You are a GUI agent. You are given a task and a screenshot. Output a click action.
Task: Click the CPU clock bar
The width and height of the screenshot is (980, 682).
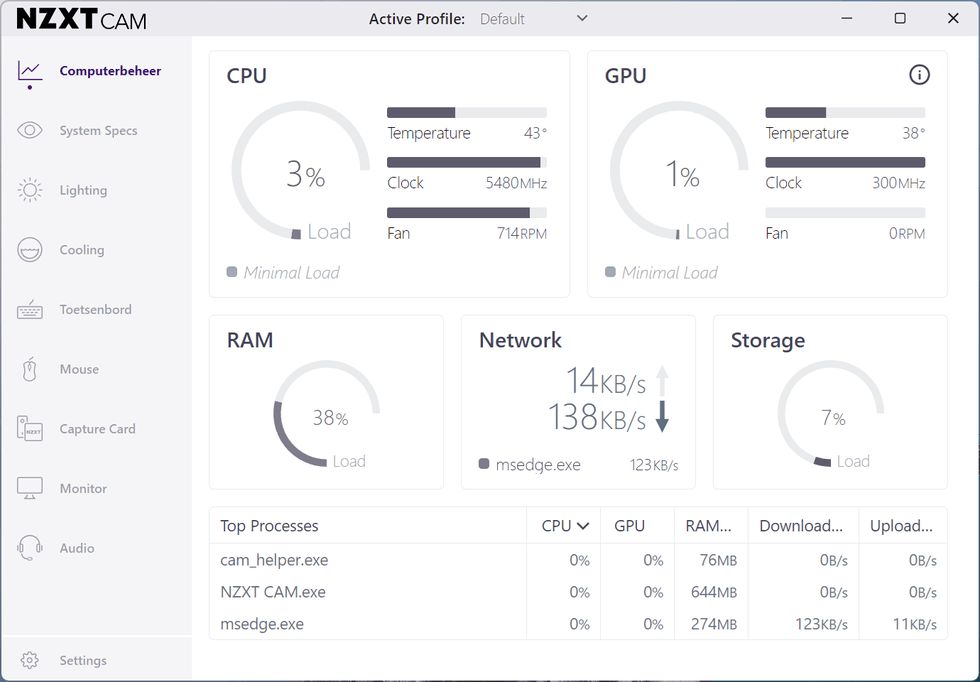(467, 163)
